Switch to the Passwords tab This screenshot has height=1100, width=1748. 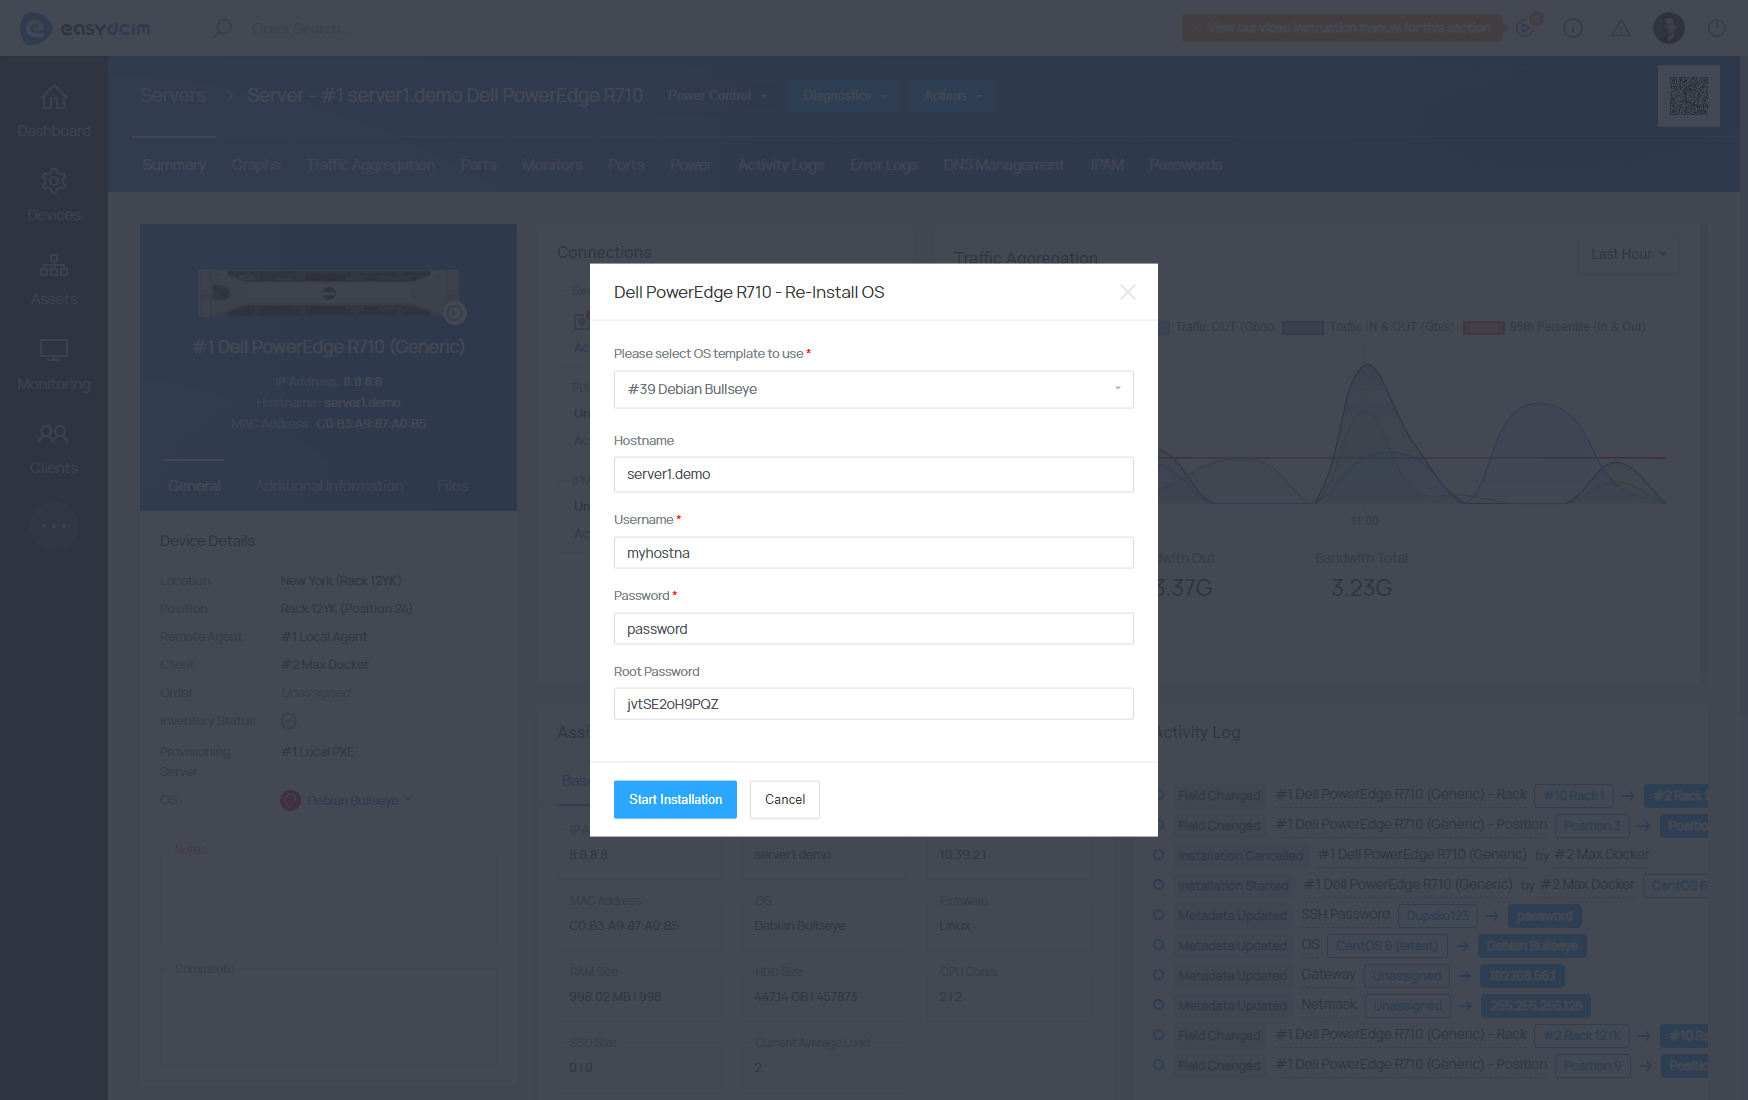tap(1186, 165)
